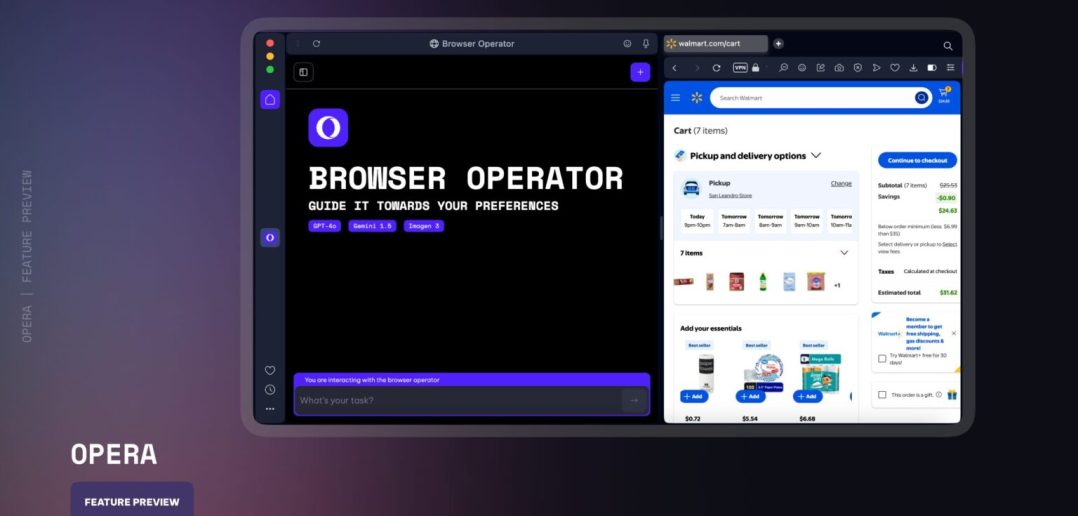1078x516 pixels.
Task: Take a snapshot with the camera icon
Action: click(839, 68)
